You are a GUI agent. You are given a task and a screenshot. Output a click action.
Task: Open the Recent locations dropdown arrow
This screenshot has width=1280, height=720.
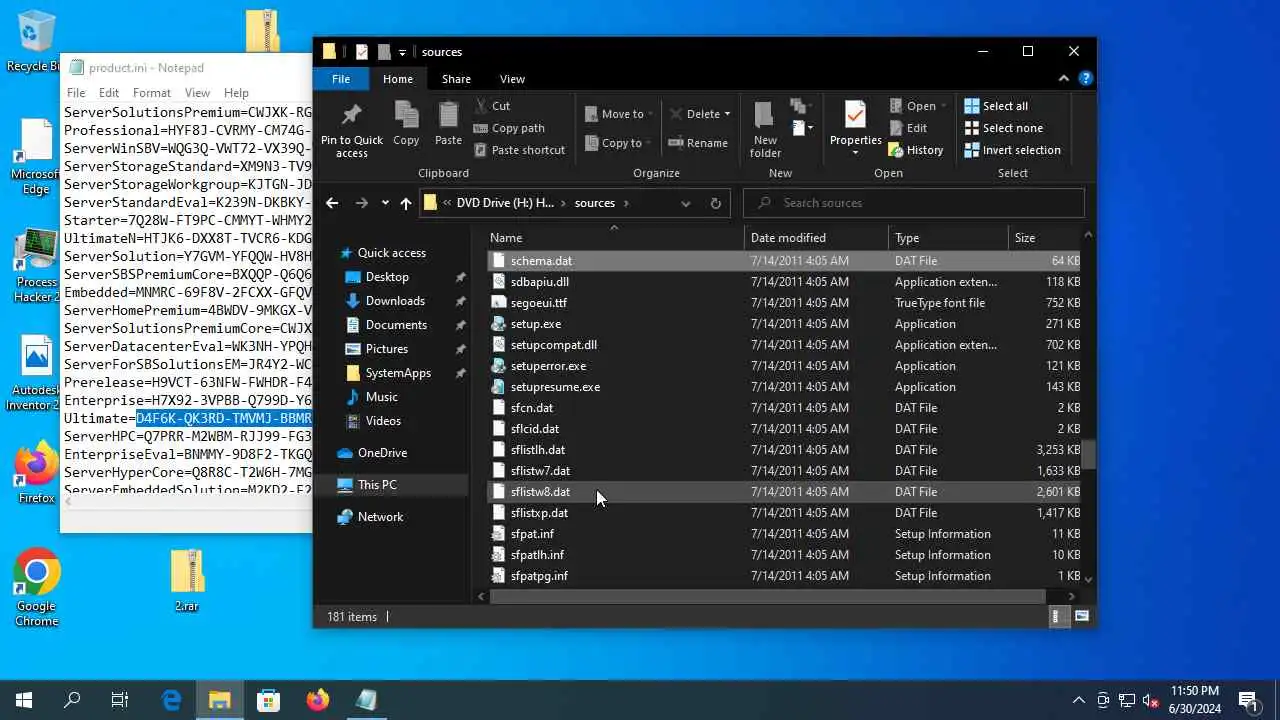click(x=385, y=203)
